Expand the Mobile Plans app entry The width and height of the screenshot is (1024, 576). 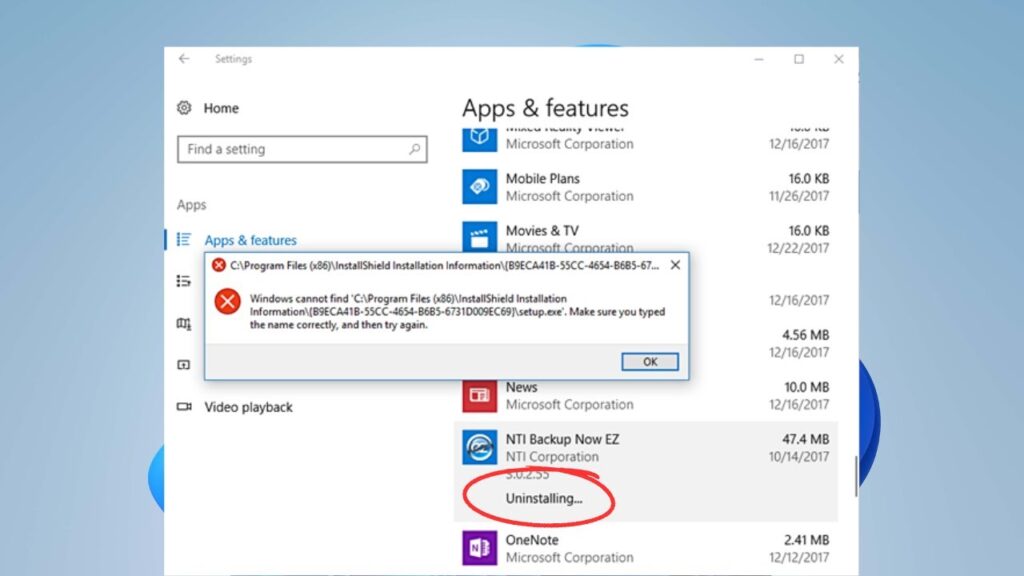click(x=600, y=187)
